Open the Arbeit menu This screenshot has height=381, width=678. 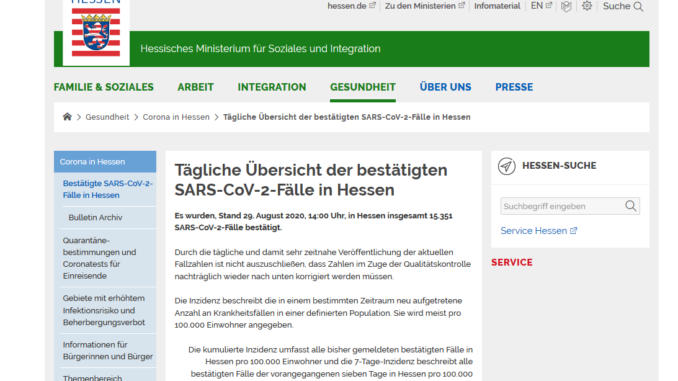click(x=195, y=87)
